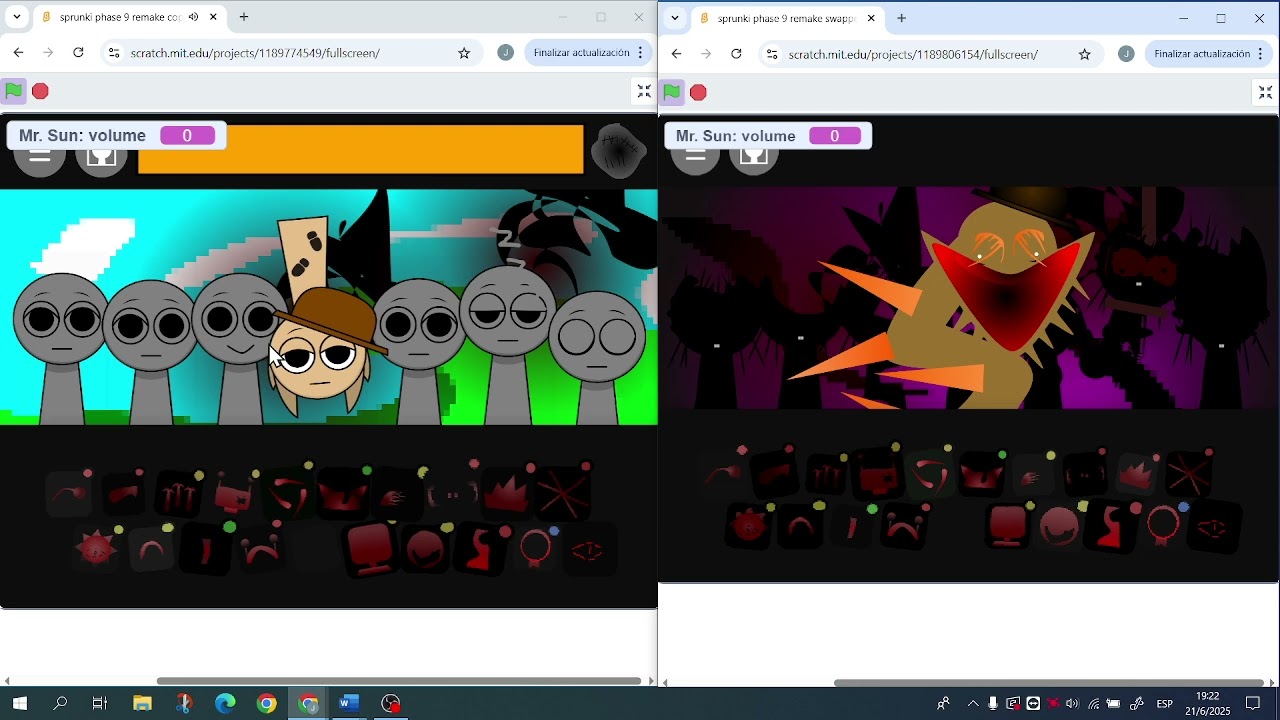
Task: Exit fullscreen mode in the left Scratch window
Action: 645,92
